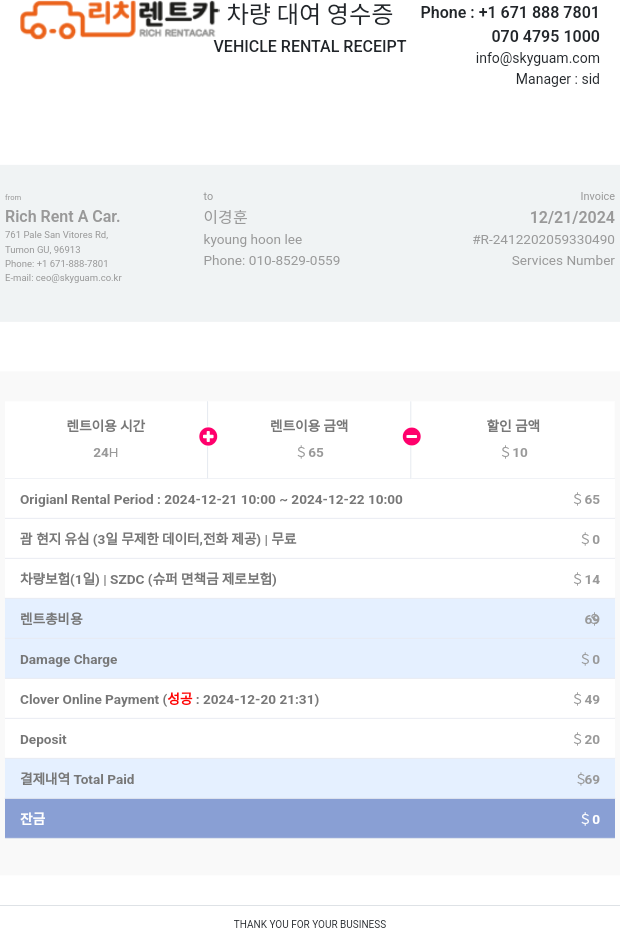Click the phone number +1 671 888 7801
620x932 pixels.
[x=539, y=12]
